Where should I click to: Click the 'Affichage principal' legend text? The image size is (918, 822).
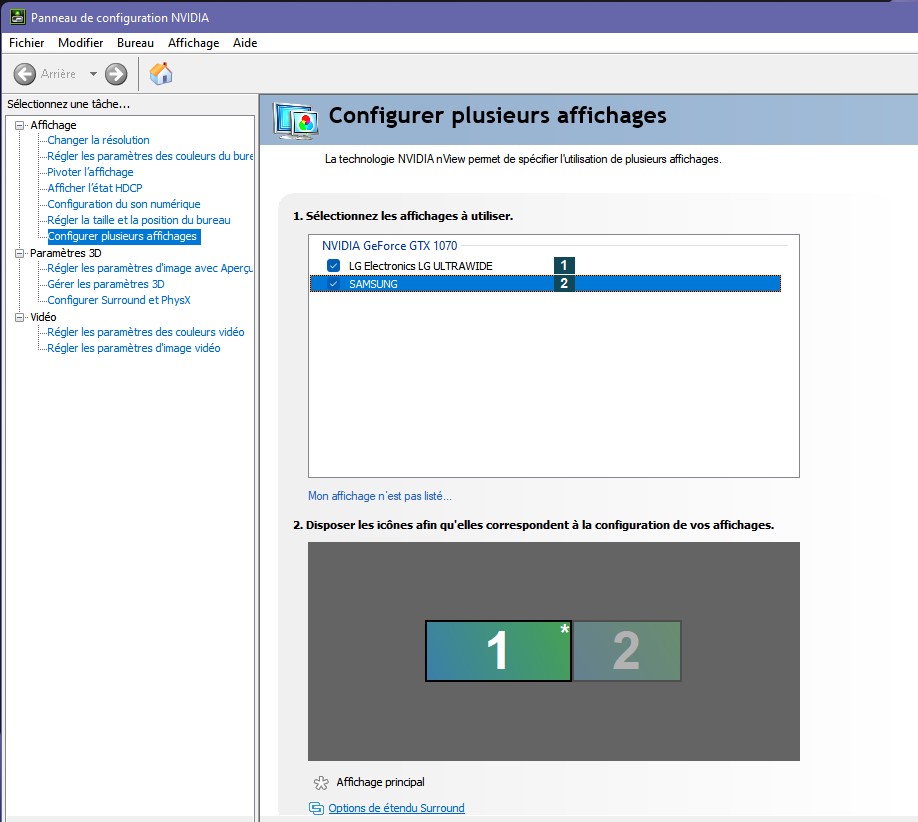point(381,782)
